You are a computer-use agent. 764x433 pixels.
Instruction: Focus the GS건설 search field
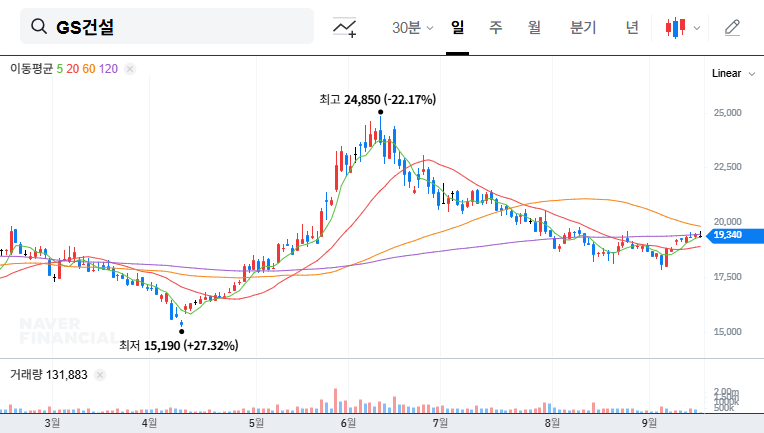point(167,26)
